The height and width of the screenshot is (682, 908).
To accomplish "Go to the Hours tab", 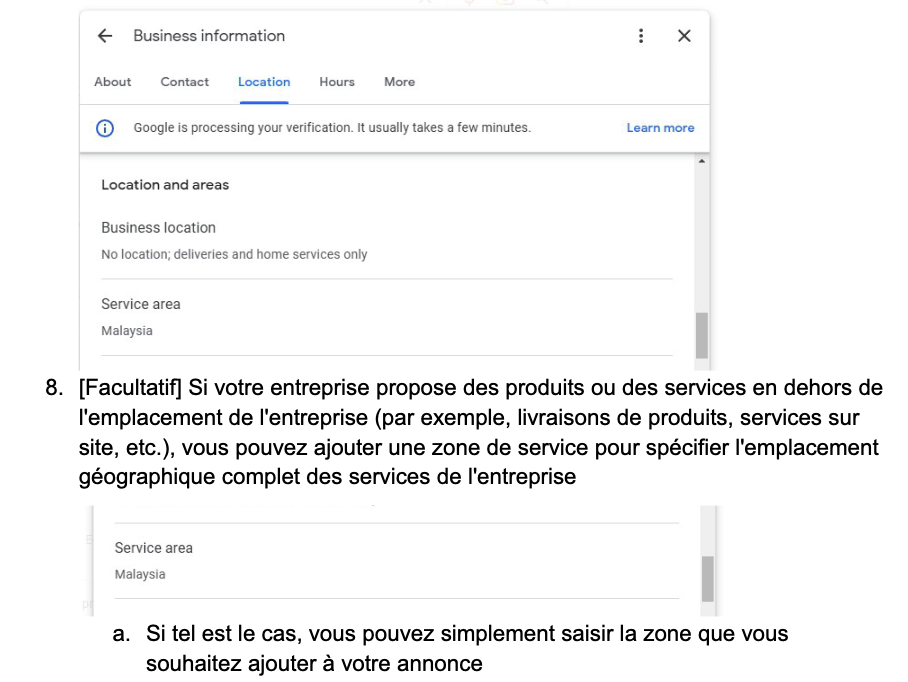I will pos(337,82).
